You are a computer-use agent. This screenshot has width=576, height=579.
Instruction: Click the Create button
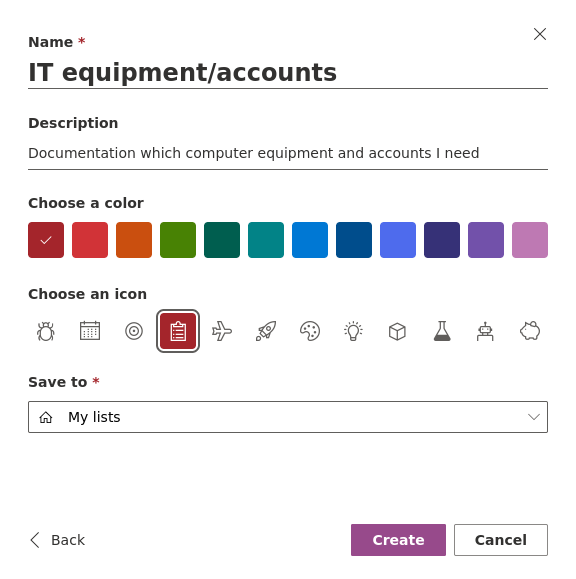click(x=398, y=540)
